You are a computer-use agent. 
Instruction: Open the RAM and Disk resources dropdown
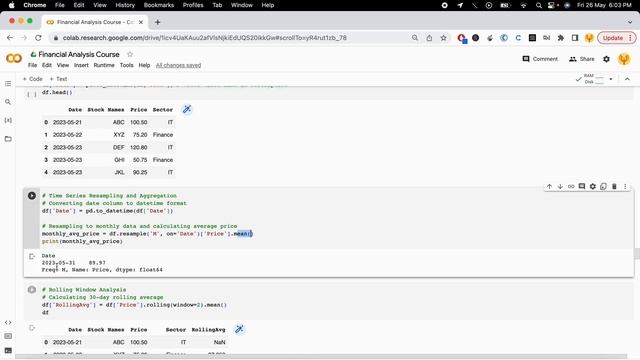611,79
